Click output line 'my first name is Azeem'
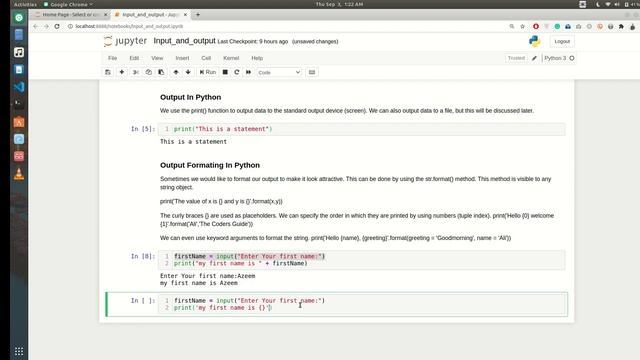 (x=199, y=283)
